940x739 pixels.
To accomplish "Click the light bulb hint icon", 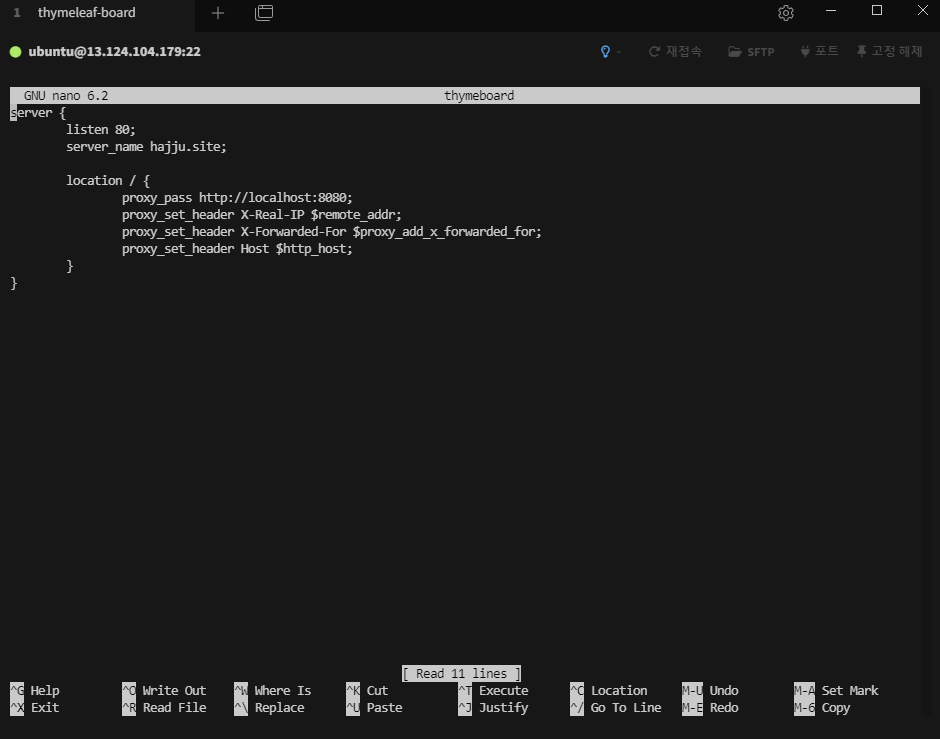I will click(605, 52).
